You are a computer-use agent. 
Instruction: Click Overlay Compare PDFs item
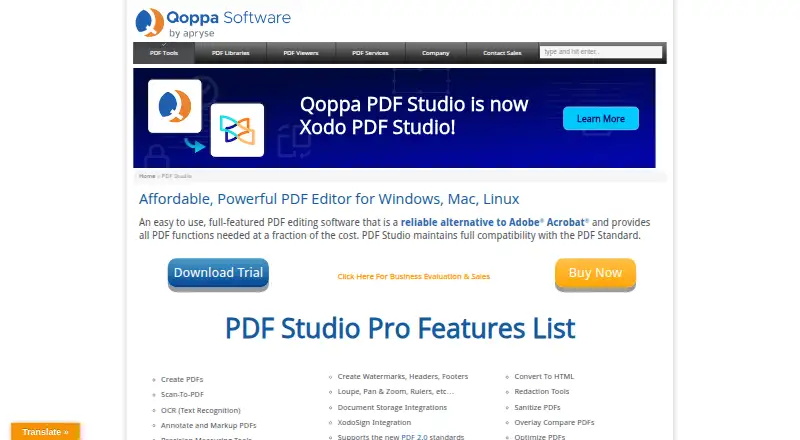pyautogui.click(x=554, y=423)
